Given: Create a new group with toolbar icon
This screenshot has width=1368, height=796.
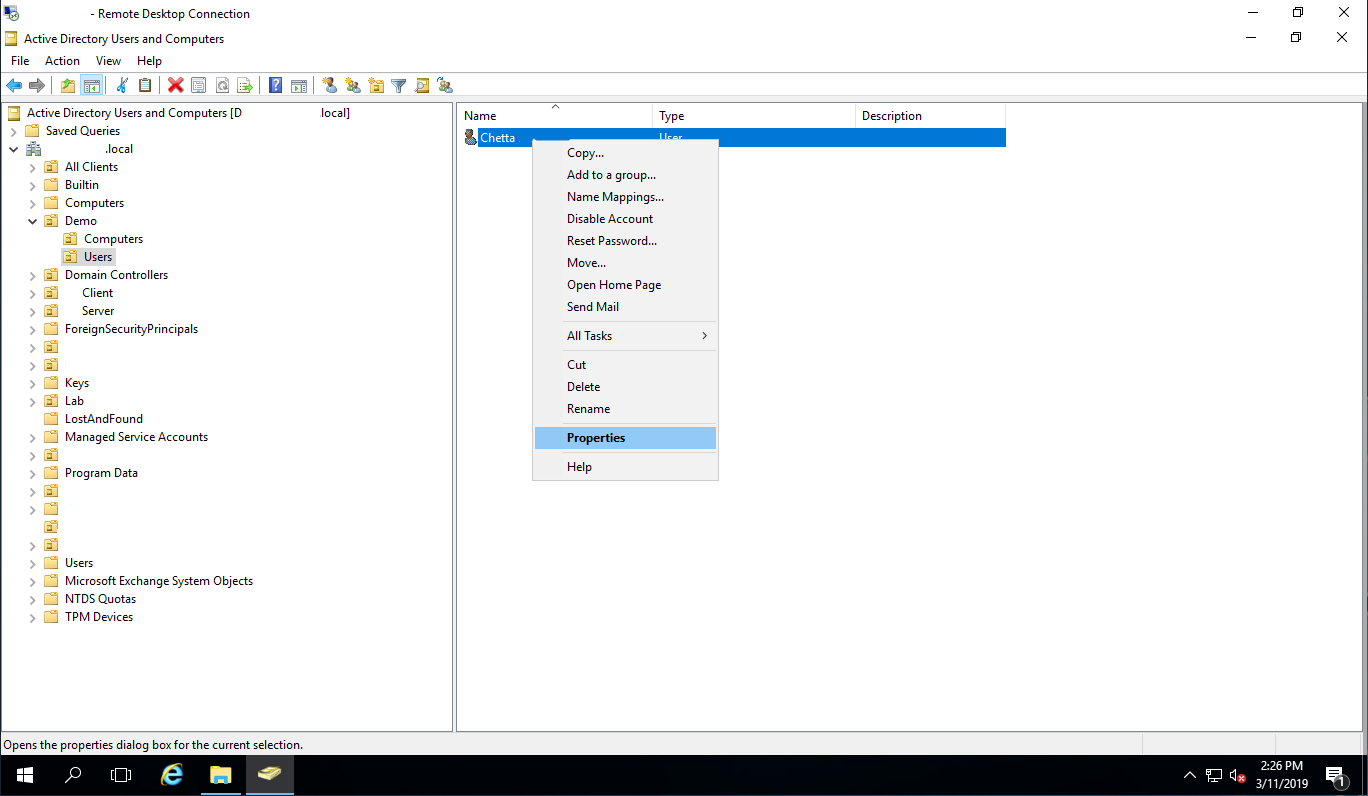Looking at the screenshot, I should (x=352, y=86).
